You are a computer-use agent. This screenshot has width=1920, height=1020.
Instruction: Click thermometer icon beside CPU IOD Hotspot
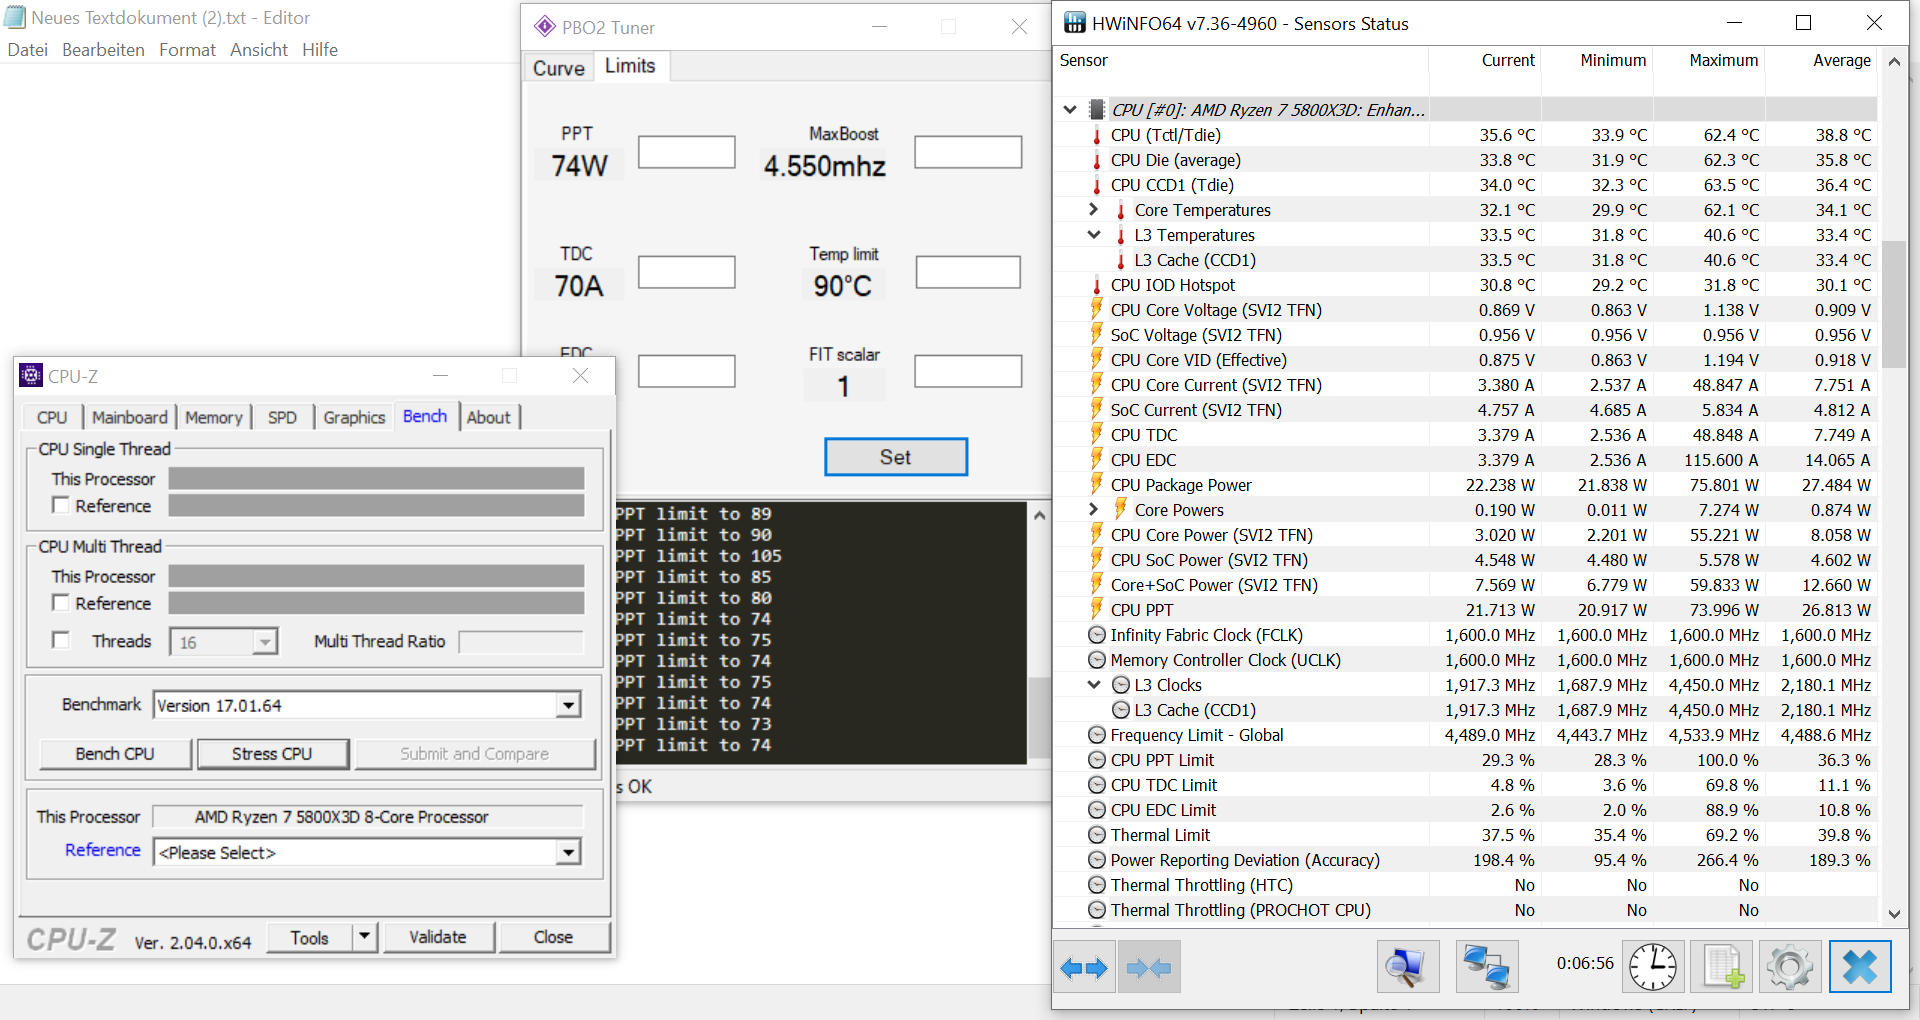coord(1097,285)
